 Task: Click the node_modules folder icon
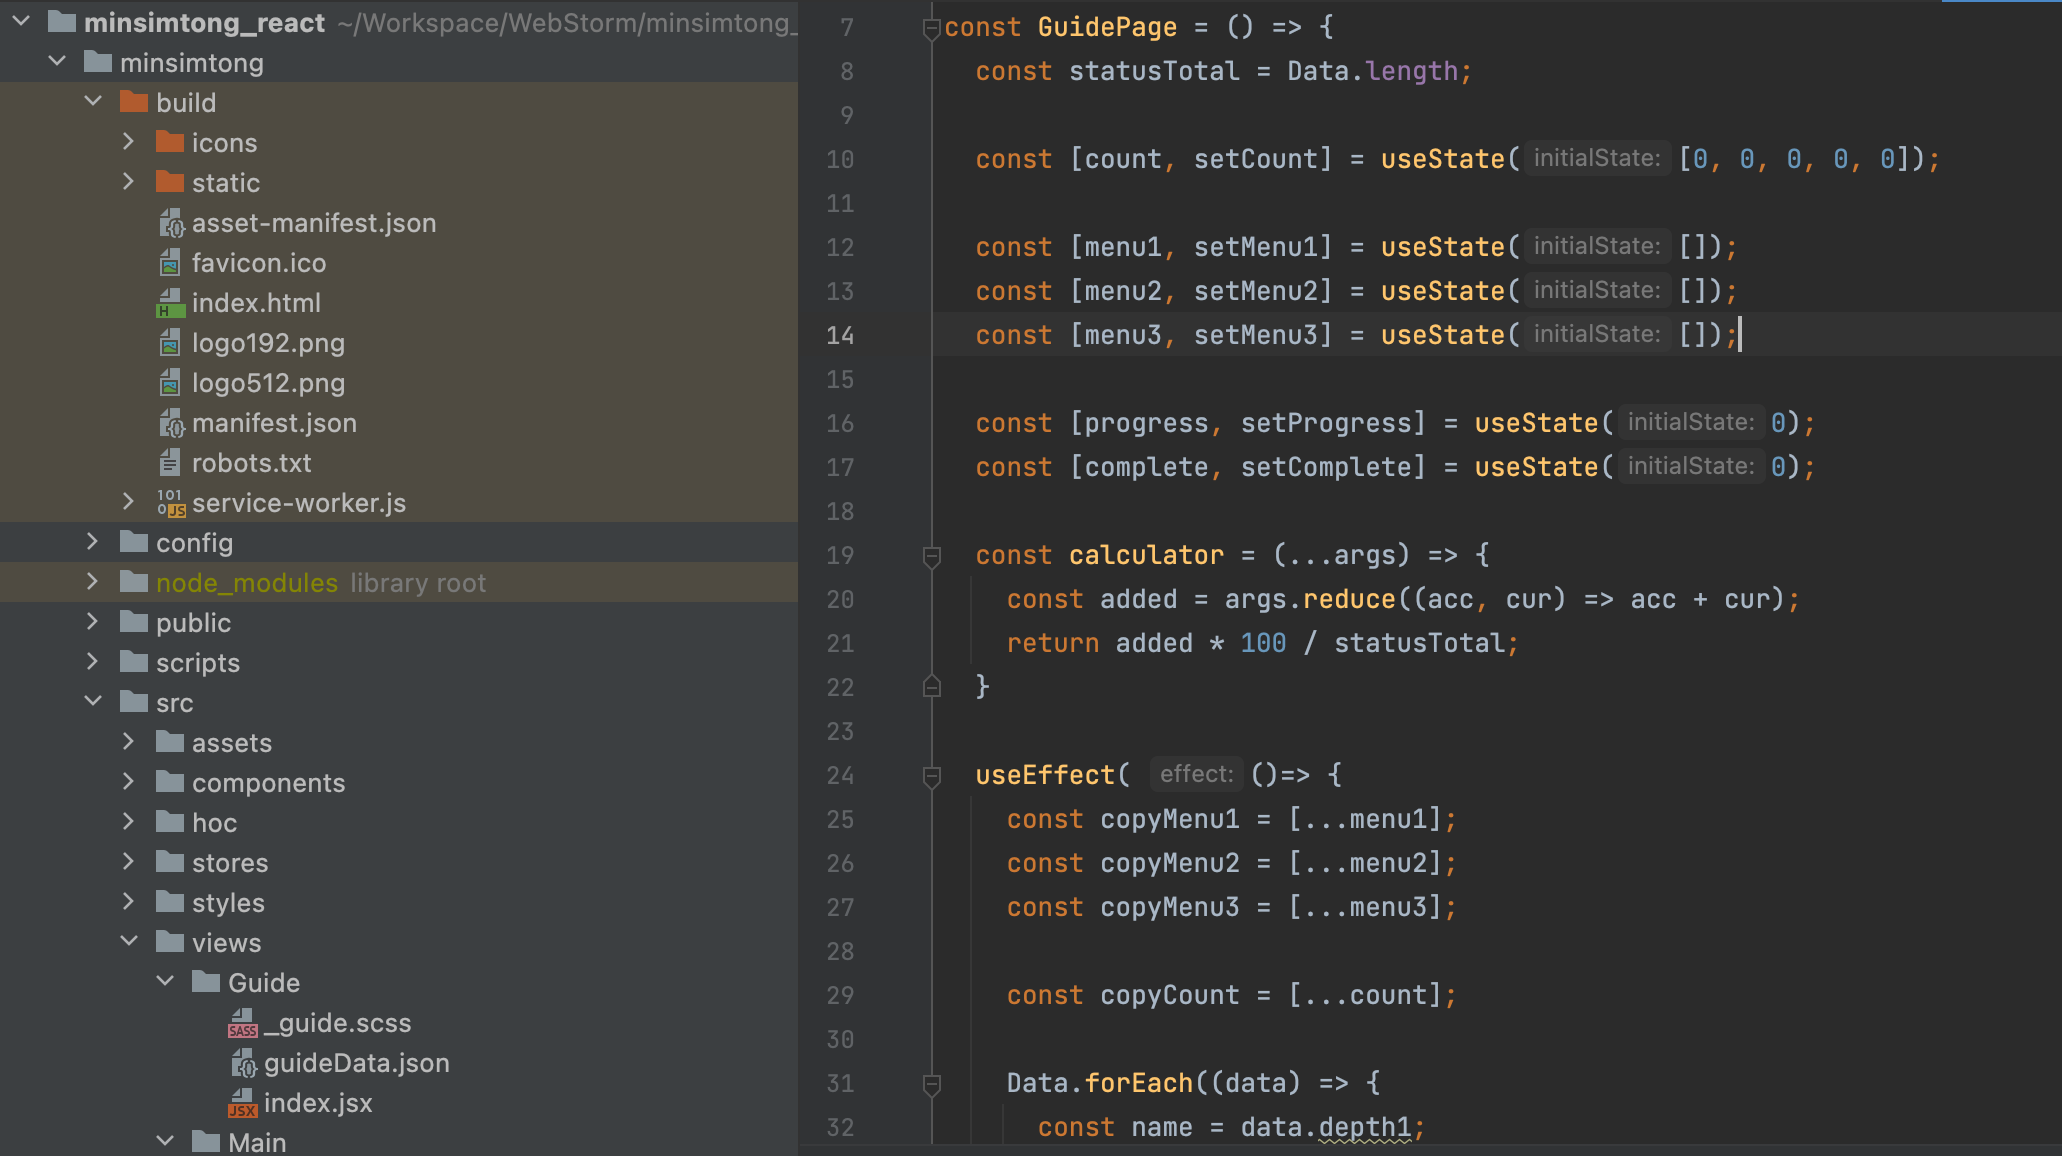[134, 582]
